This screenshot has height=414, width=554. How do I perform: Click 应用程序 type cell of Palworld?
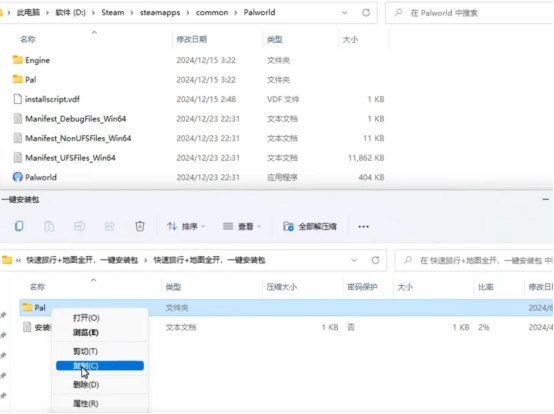click(x=282, y=177)
